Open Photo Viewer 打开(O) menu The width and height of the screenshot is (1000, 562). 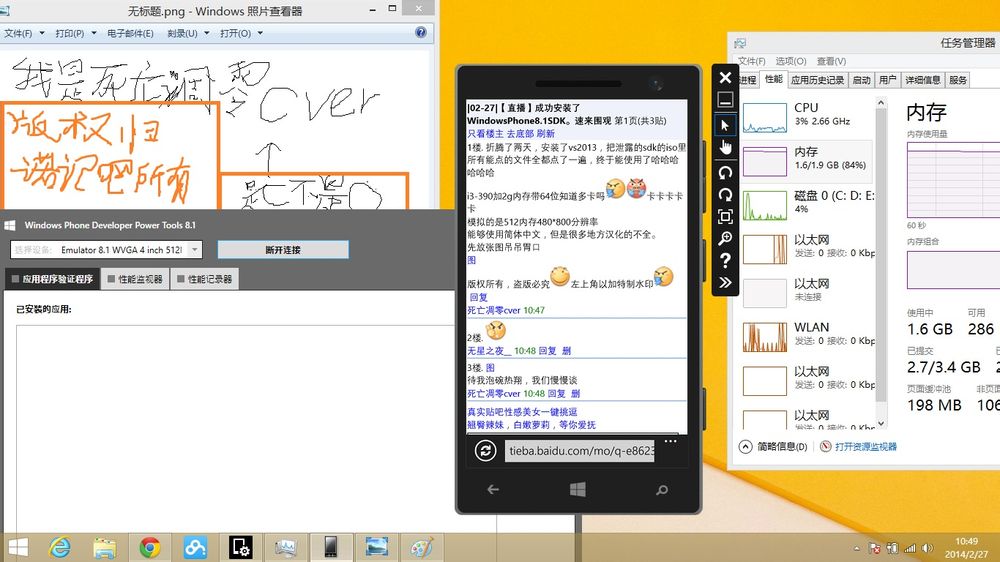(241, 33)
